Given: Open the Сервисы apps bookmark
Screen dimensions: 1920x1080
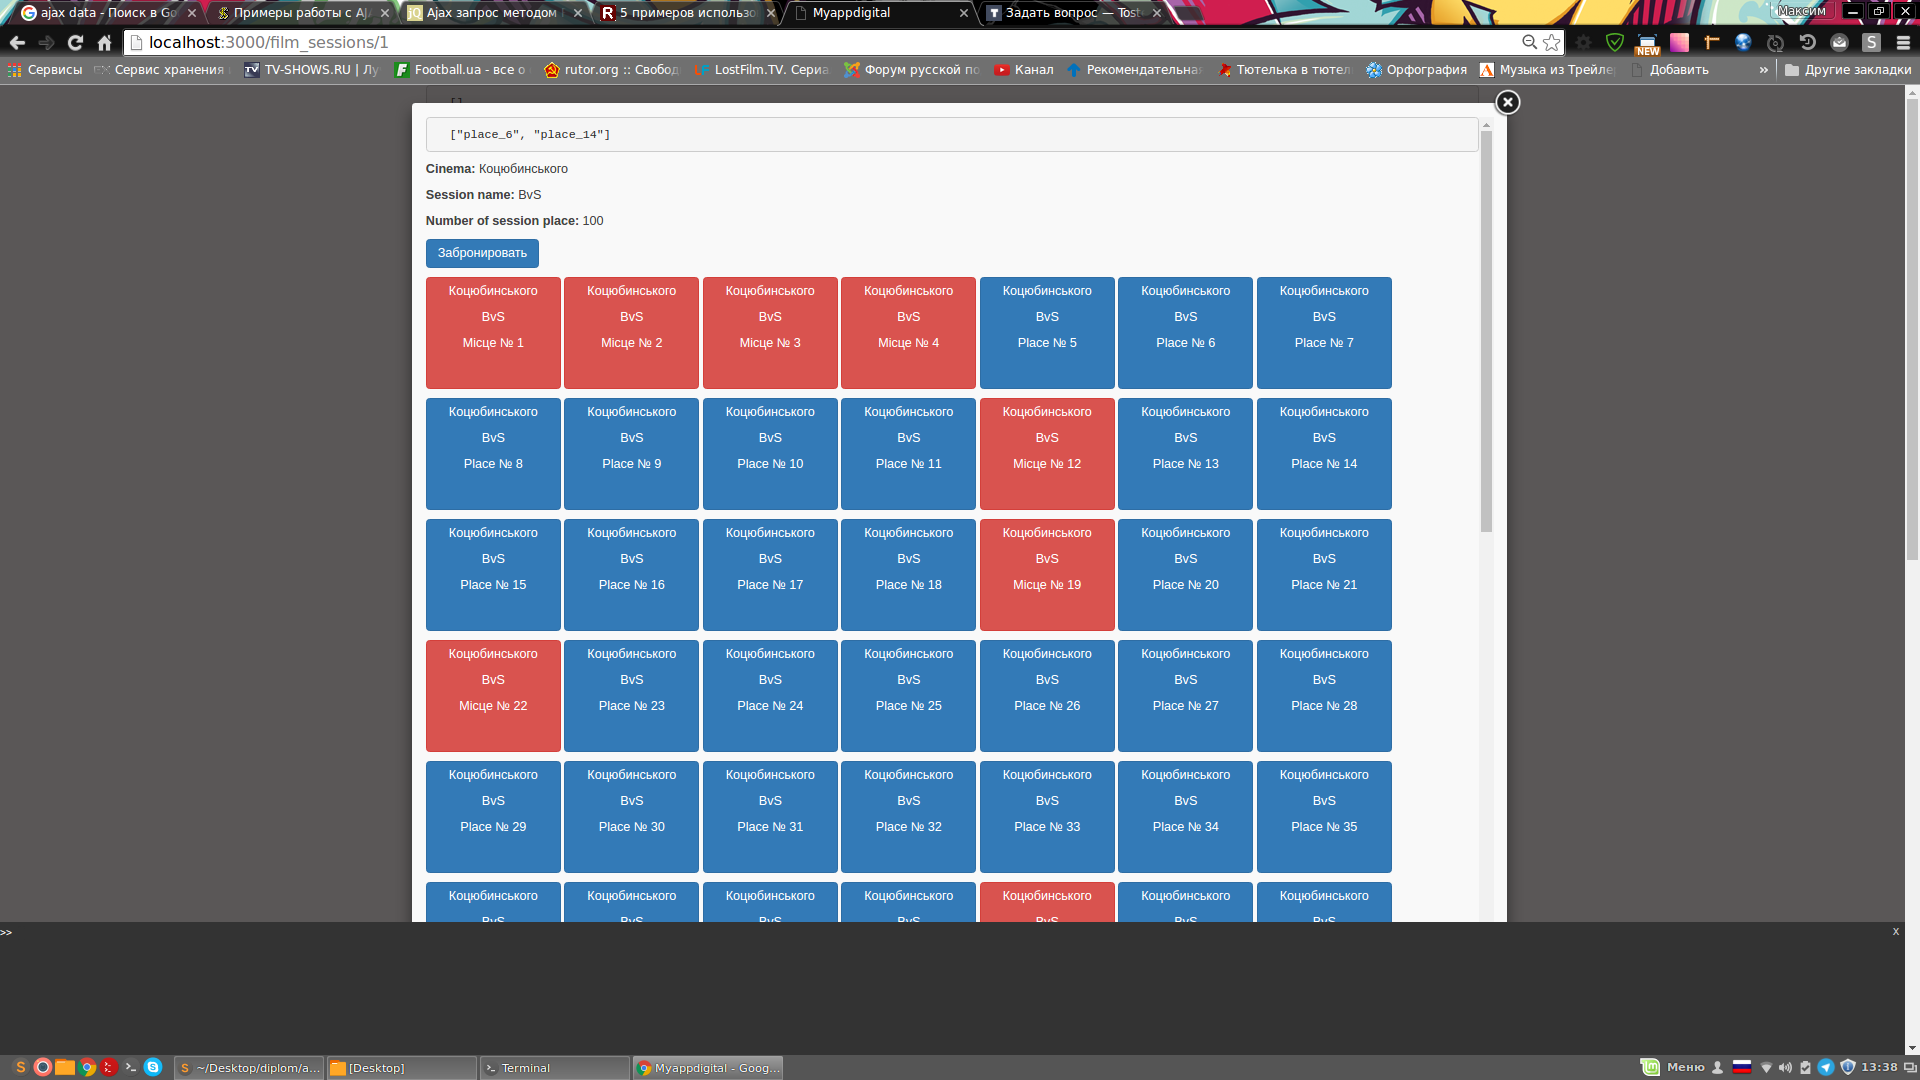Looking at the screenshot, I should tap(45, 70).
